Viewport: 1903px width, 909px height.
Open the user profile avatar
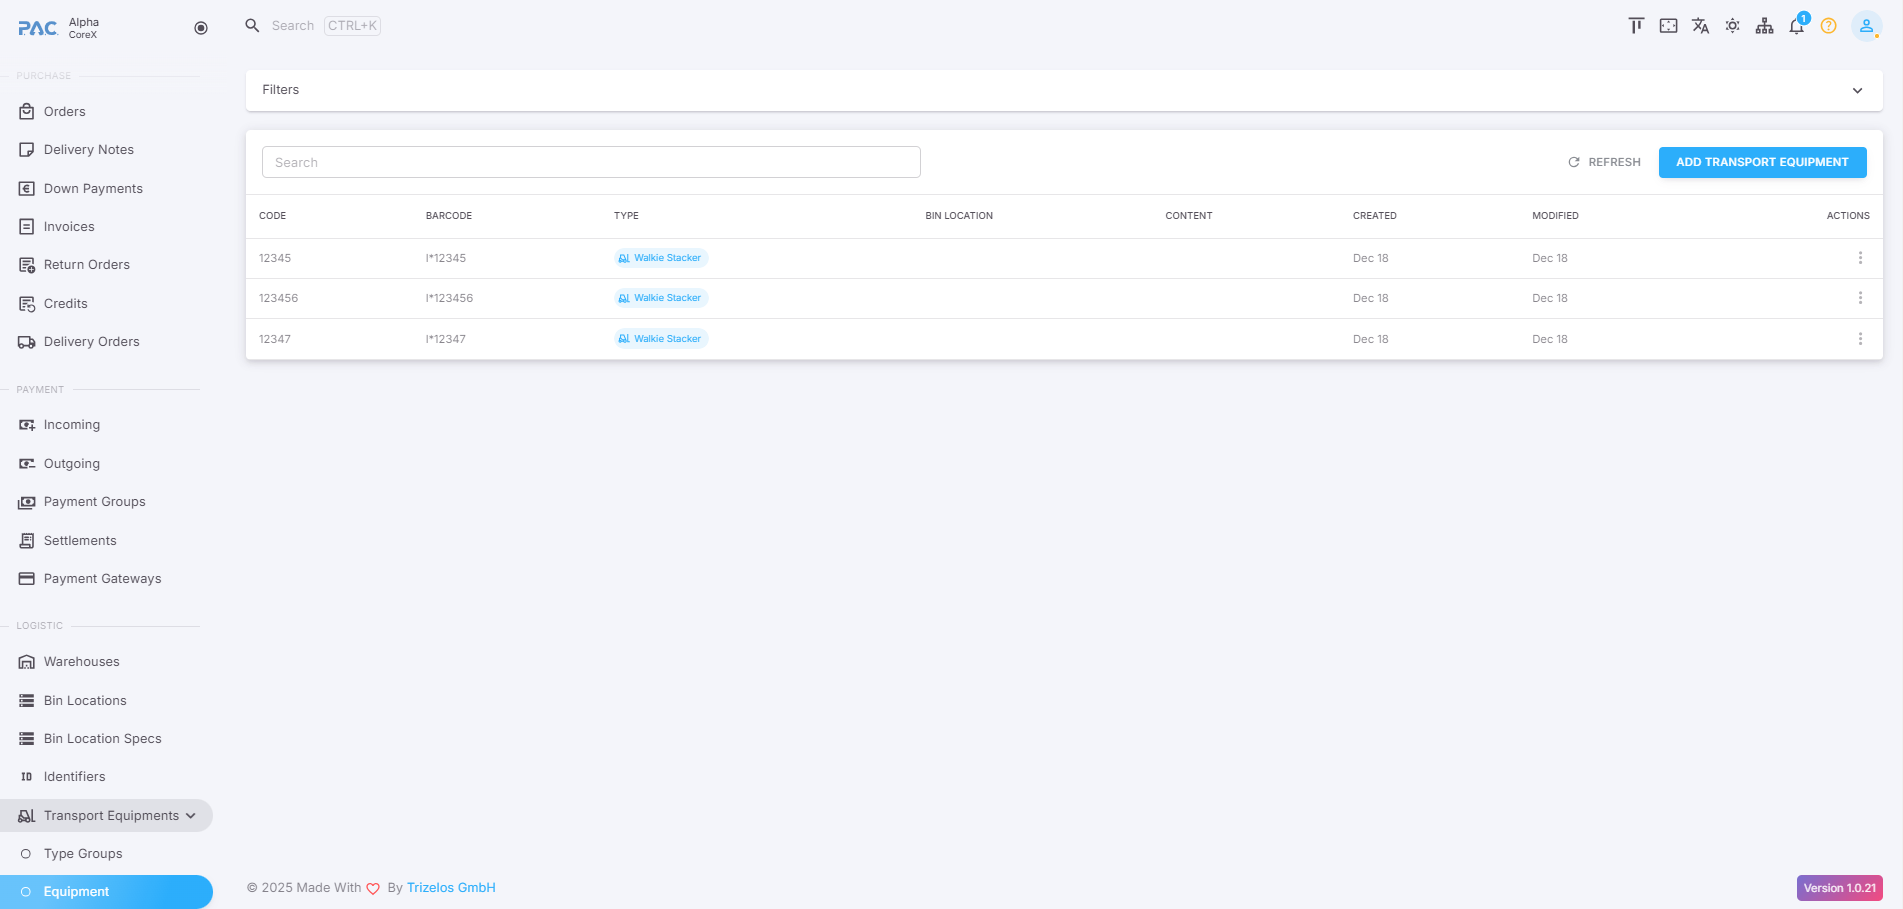(x=1866, y=26)
